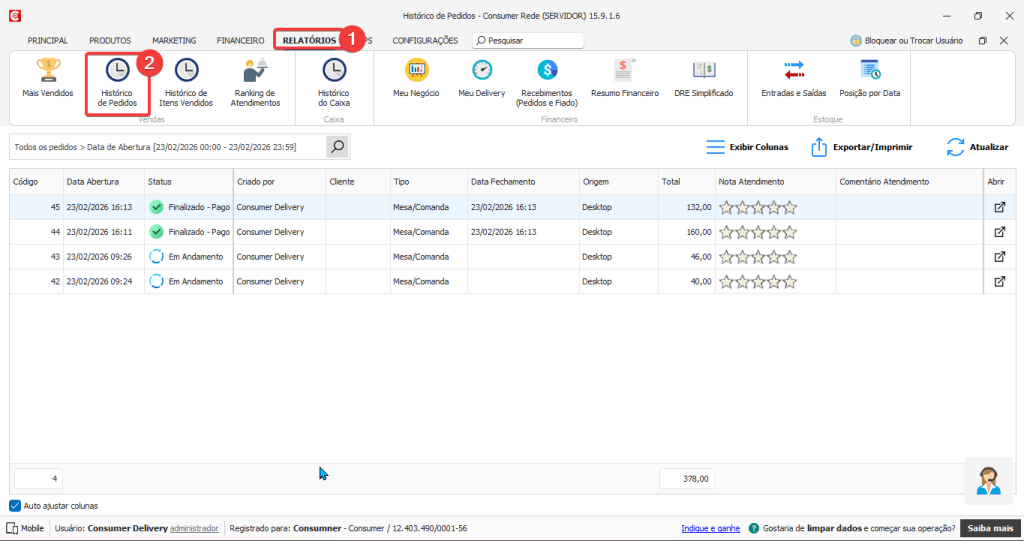
Task: Sort by Total column header
Action: (686, 182)
